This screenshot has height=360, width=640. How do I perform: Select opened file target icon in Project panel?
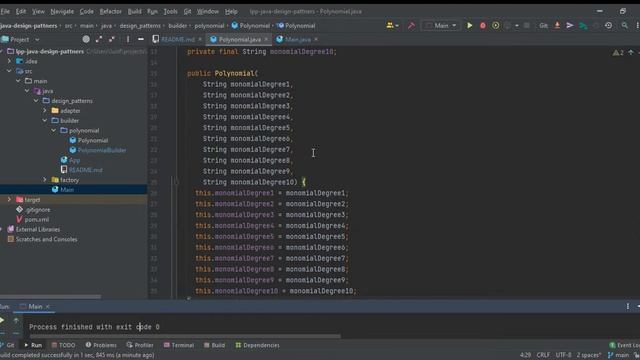pos(86,39)
